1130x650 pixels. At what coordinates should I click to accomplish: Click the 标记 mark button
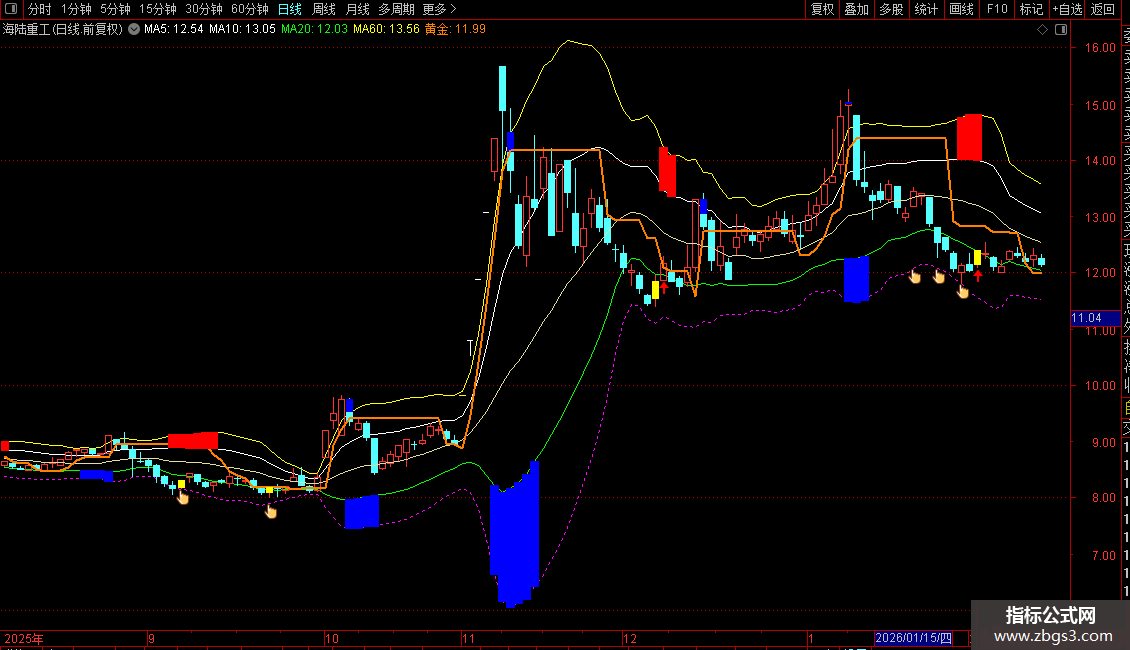[x=1031, y=9]
